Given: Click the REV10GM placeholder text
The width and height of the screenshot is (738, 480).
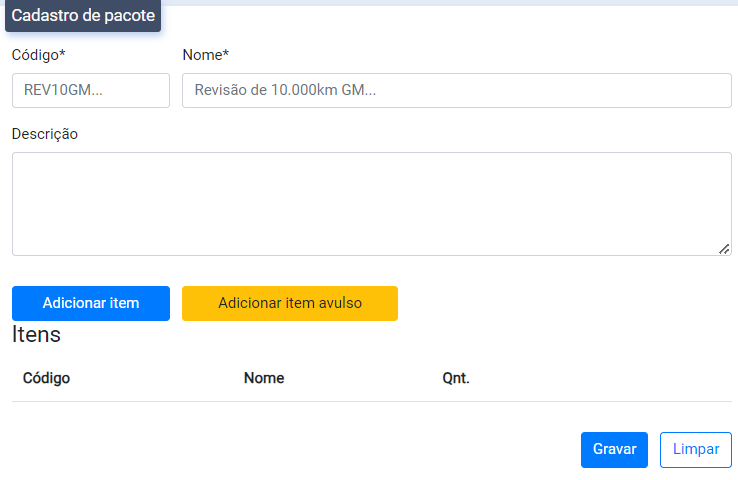Looking at the screenshot, I should point(64,90).
